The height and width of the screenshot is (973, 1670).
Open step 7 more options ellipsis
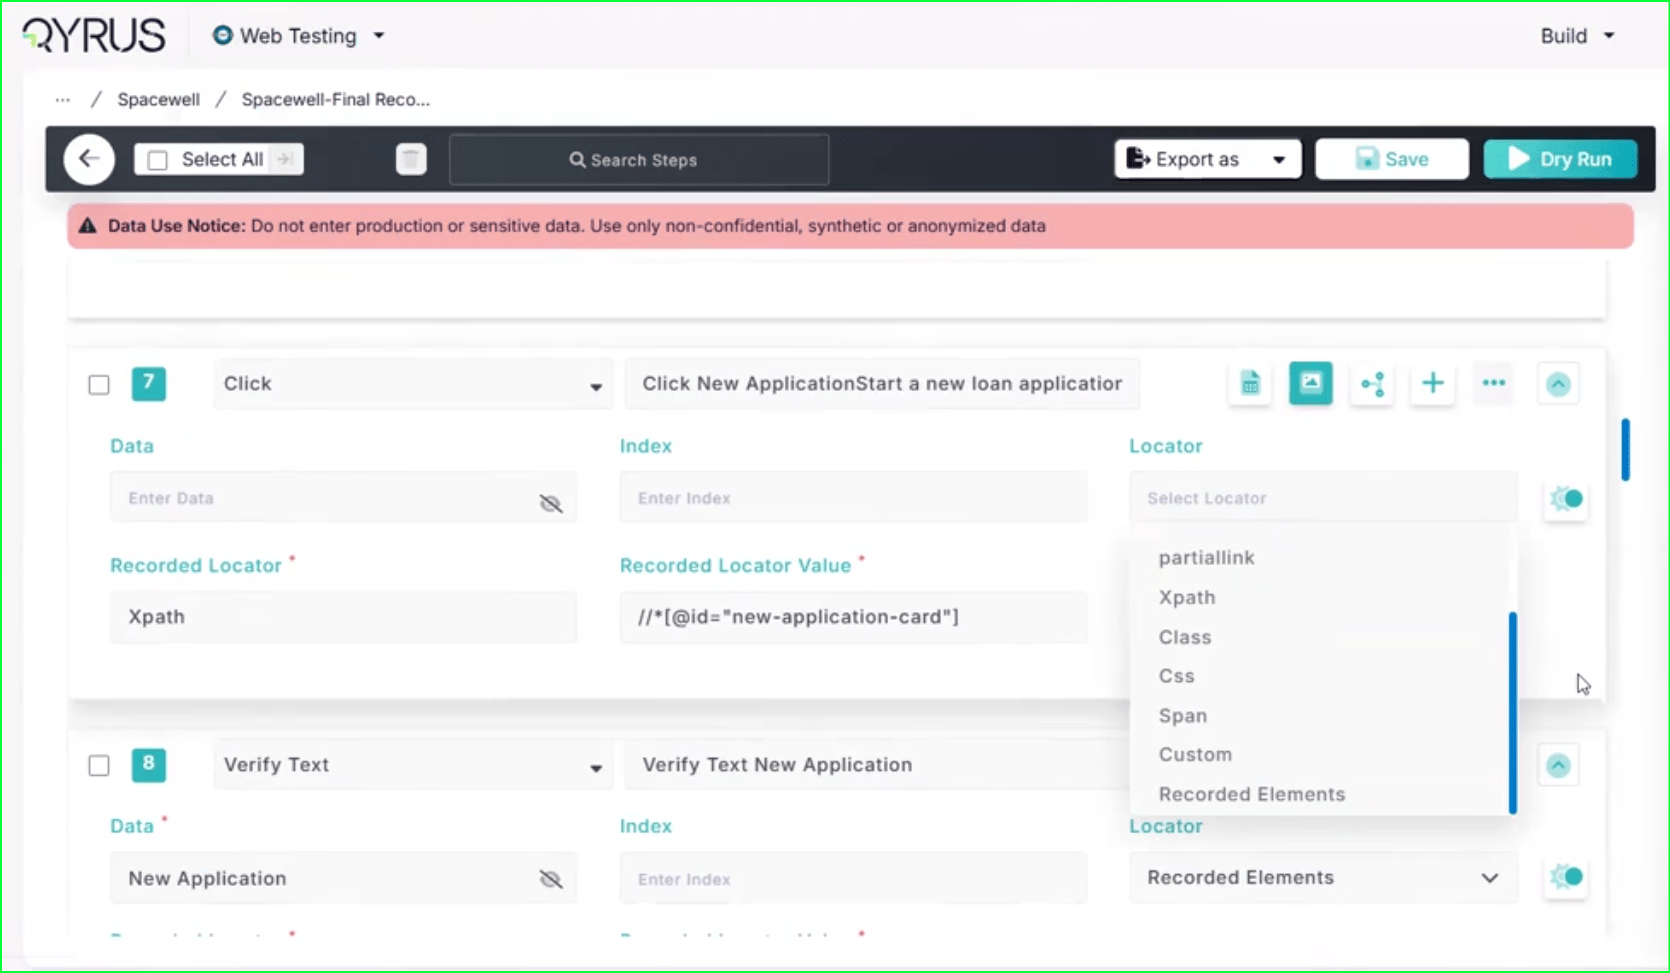(x=1494, y=384)
